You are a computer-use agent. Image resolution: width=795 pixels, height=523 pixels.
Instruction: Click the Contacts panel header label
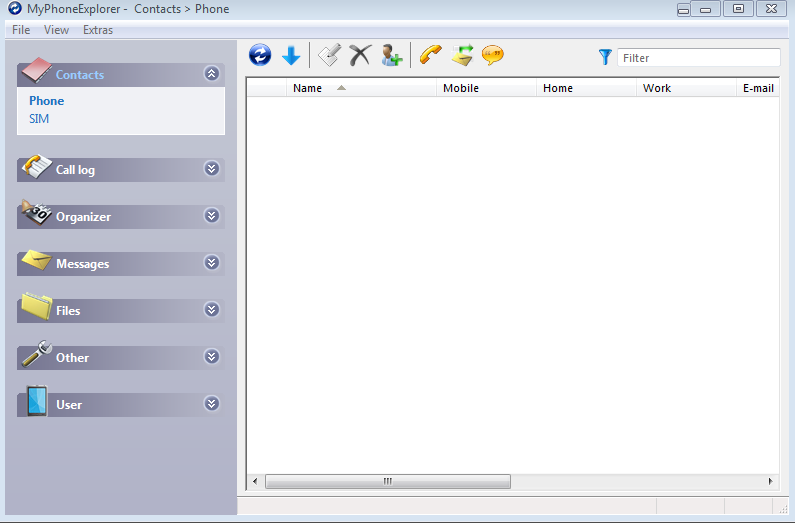pyautogui.click(x=80, y=75)
